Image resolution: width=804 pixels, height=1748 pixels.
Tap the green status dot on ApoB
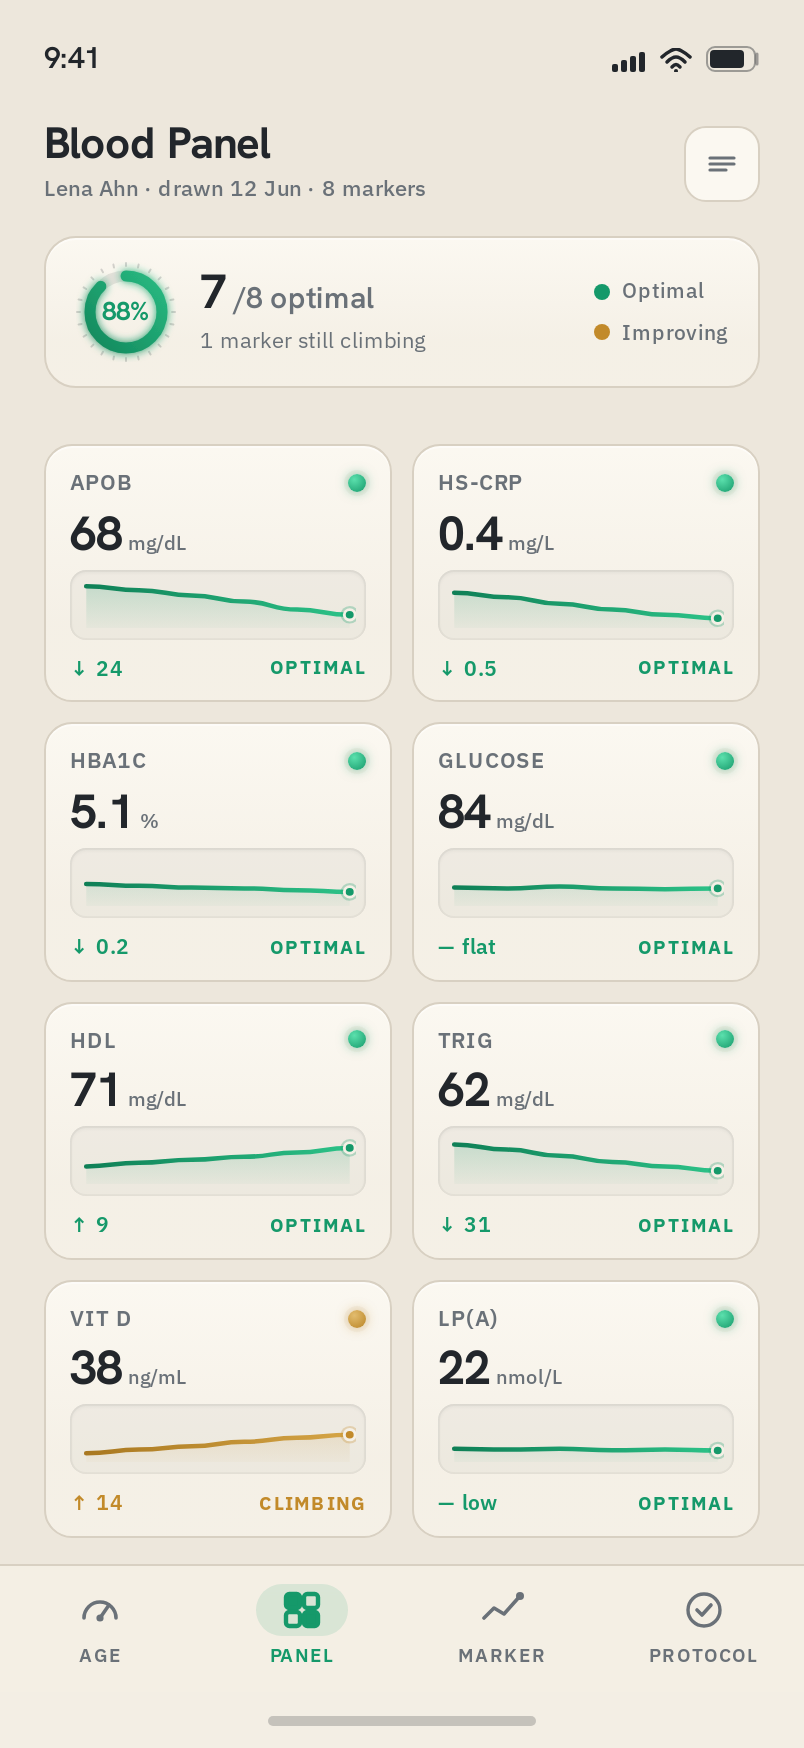pyautogui.click(x=357, y=483)
